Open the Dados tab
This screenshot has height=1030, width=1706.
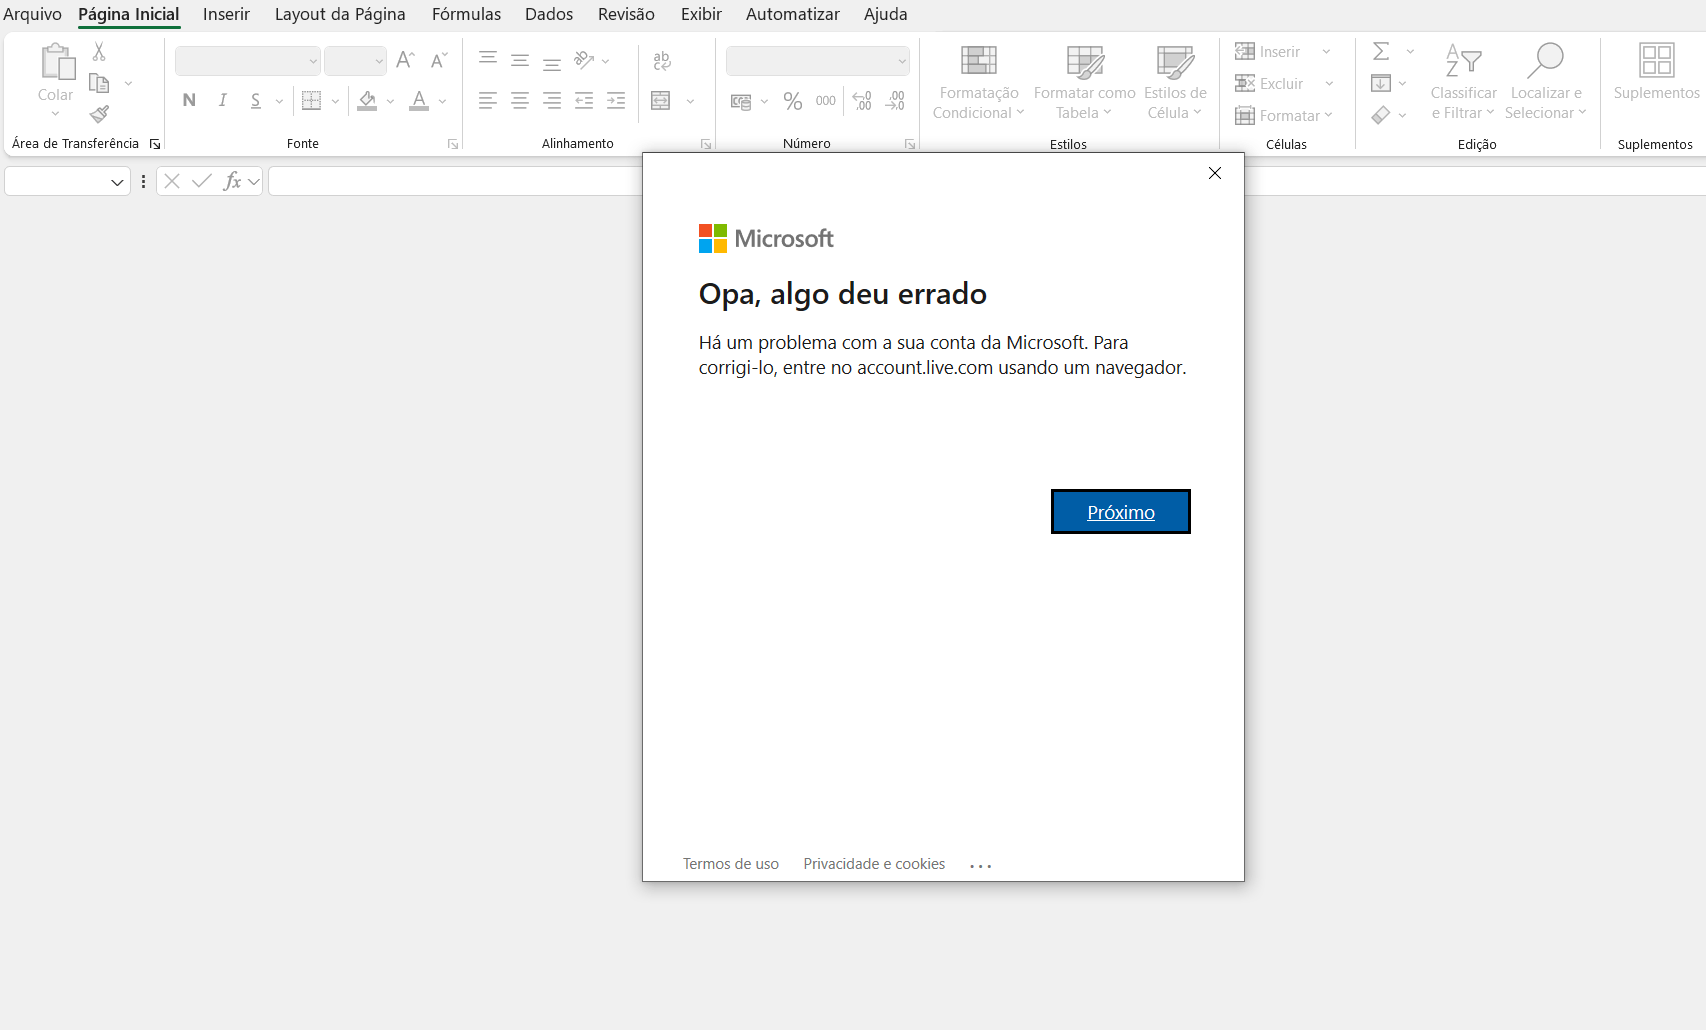[549, 14]
